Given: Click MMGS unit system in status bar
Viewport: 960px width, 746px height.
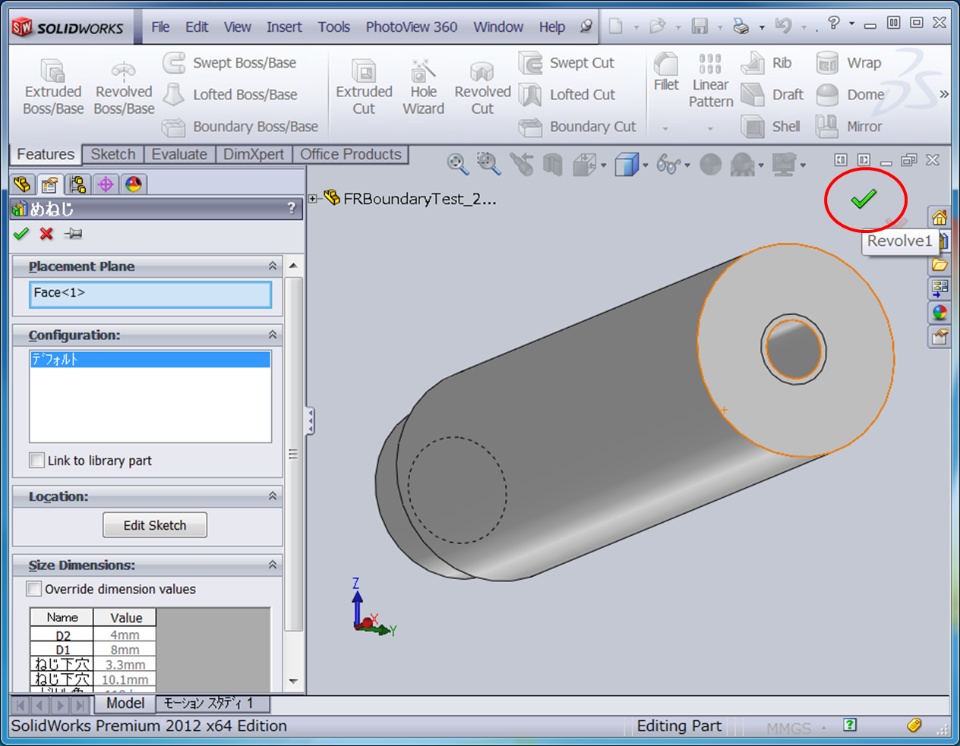Looking at the screenshot, I should click(788, 728).
